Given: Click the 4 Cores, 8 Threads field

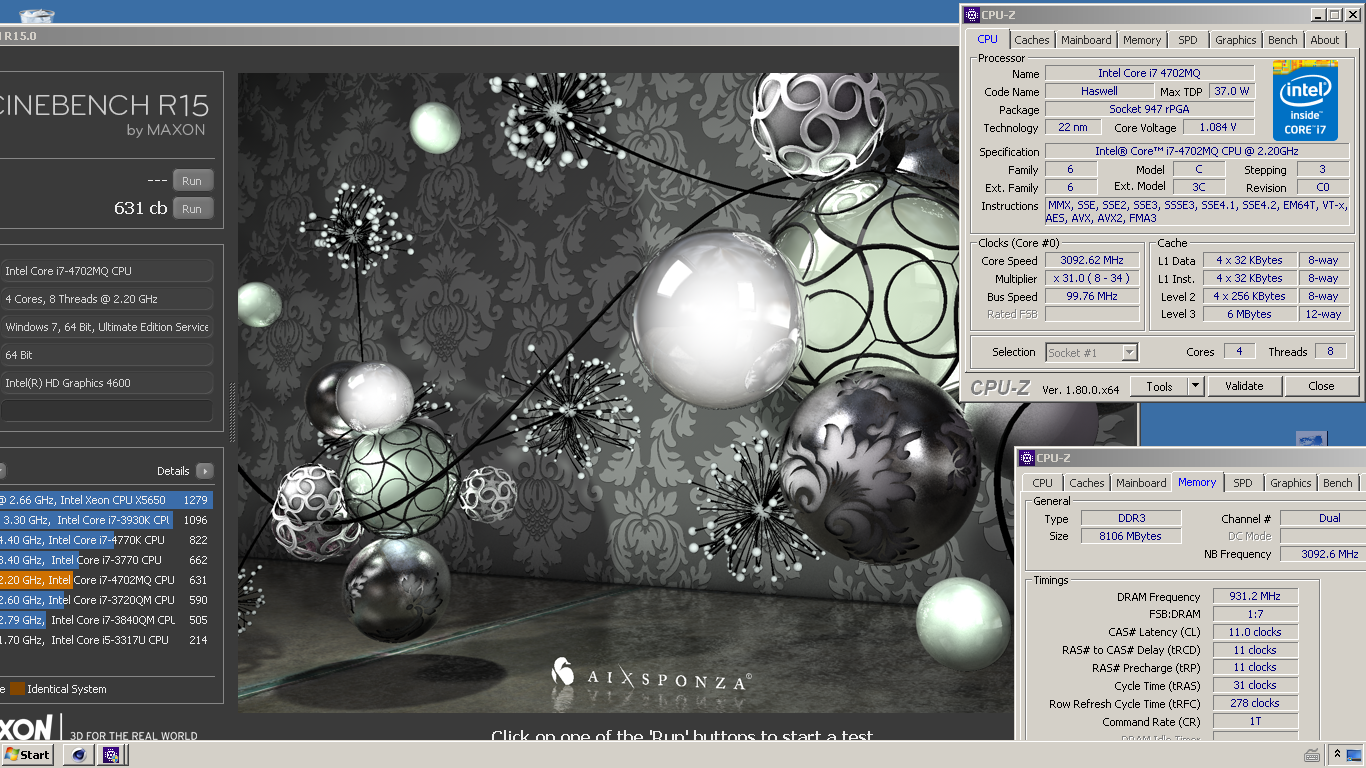Looking at the screenshot, I should click(x=106, y=299).
